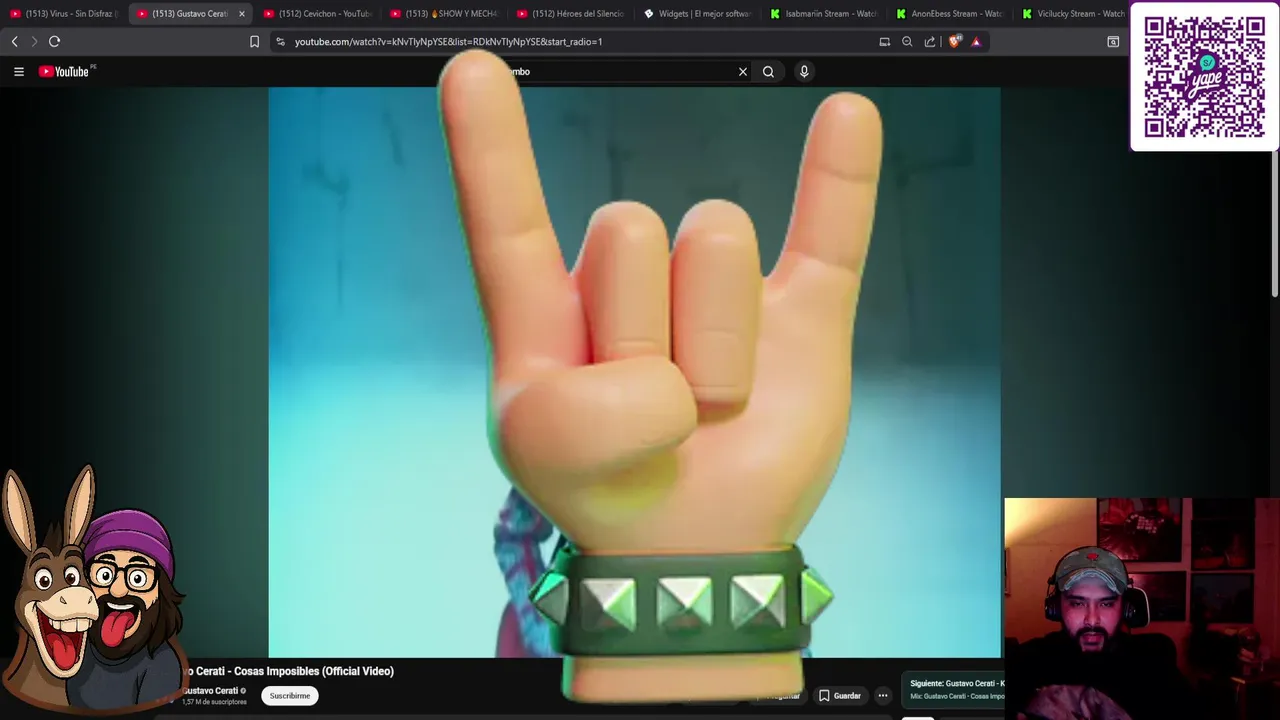Click the 'Cosas Imposibles (Official Video)' title
Screen dimensions: 1280x720
coord(314,671)
